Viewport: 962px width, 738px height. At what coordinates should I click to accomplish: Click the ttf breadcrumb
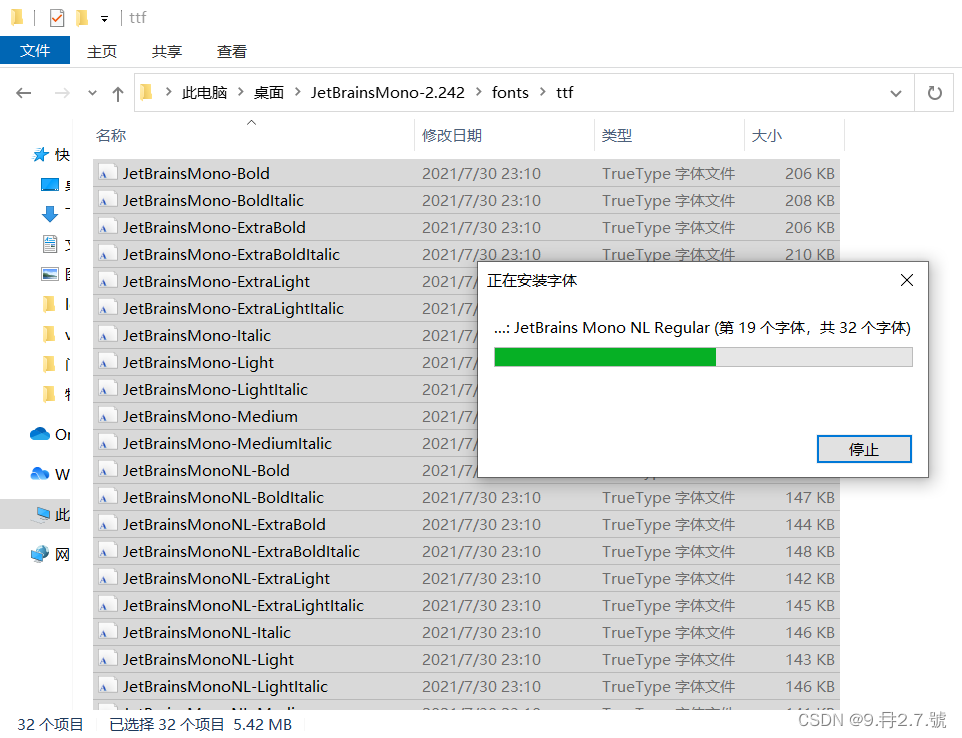point(564,93)
